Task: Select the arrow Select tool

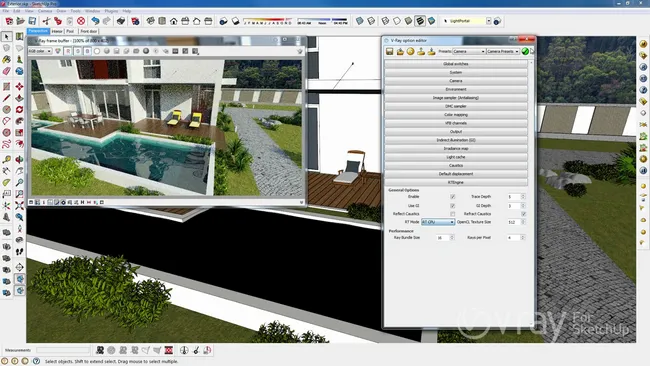Action: click(6, 37)
